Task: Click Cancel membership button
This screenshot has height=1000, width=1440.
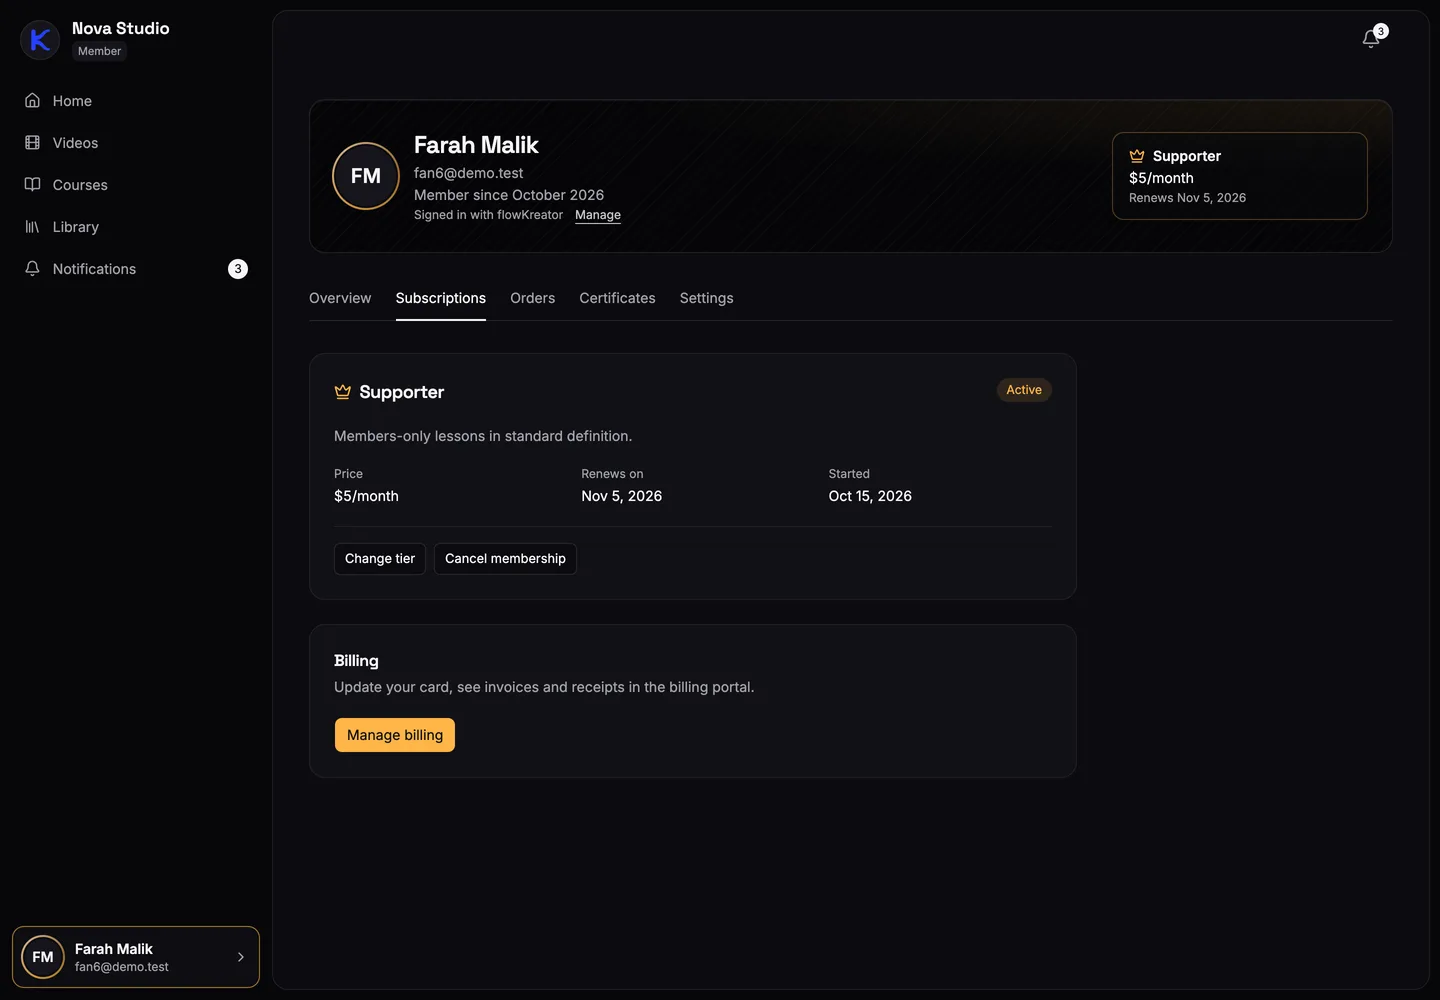Action: pos(505,559)
